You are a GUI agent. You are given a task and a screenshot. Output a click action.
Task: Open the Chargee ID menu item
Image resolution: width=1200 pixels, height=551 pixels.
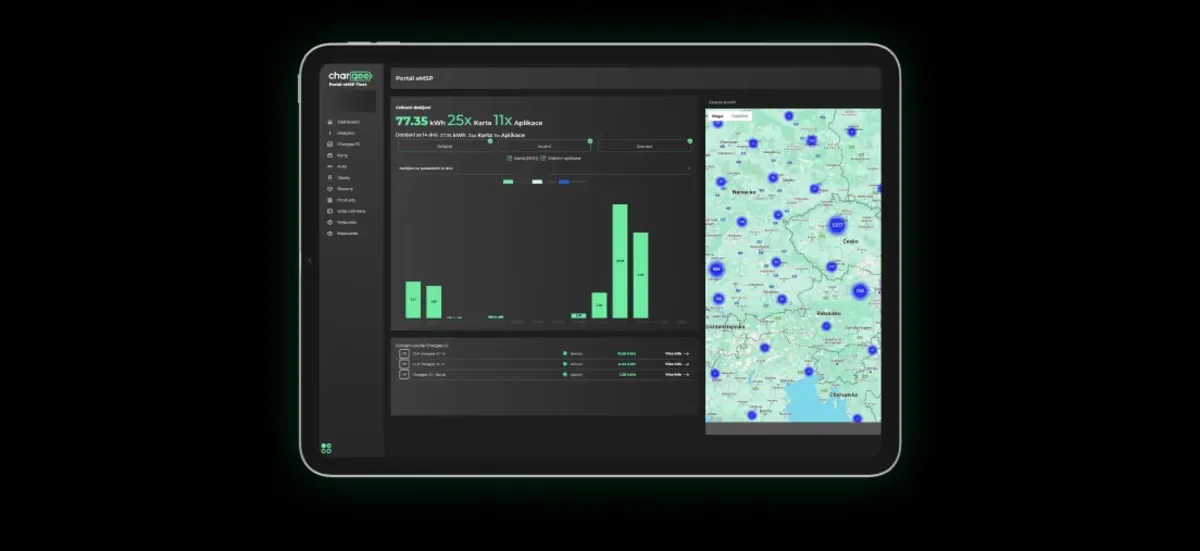(348, 144)
